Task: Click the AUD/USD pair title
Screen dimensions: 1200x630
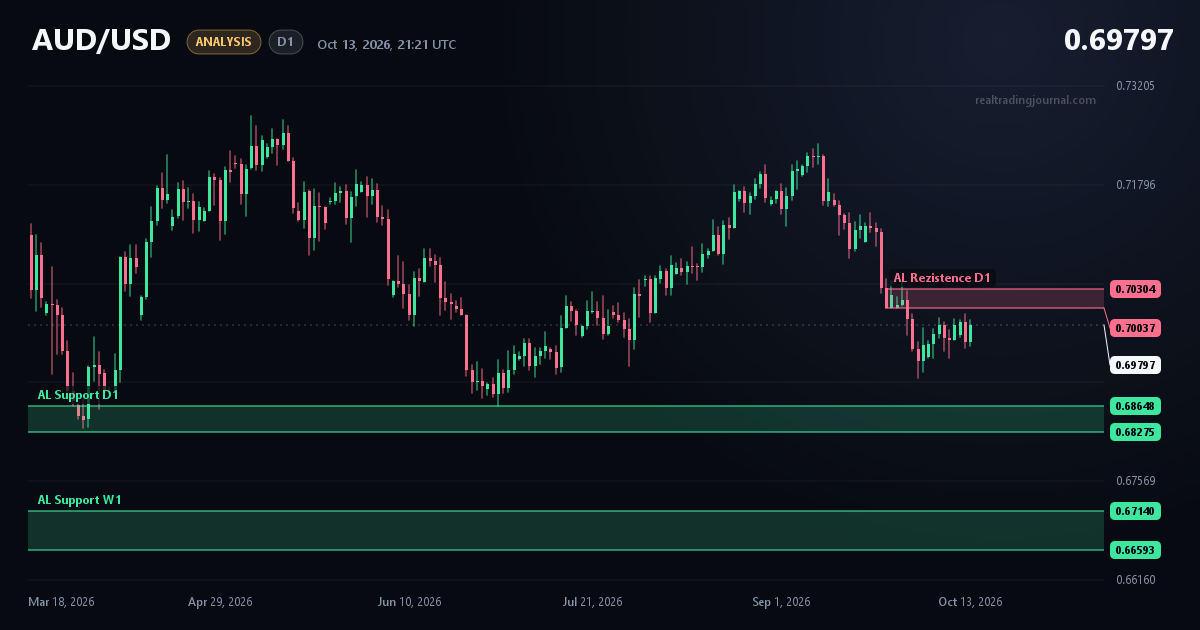Action: tap(102, 41)
